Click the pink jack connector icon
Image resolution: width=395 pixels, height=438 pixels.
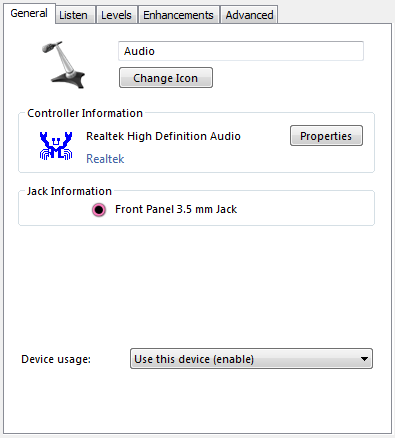coord(99,210)
